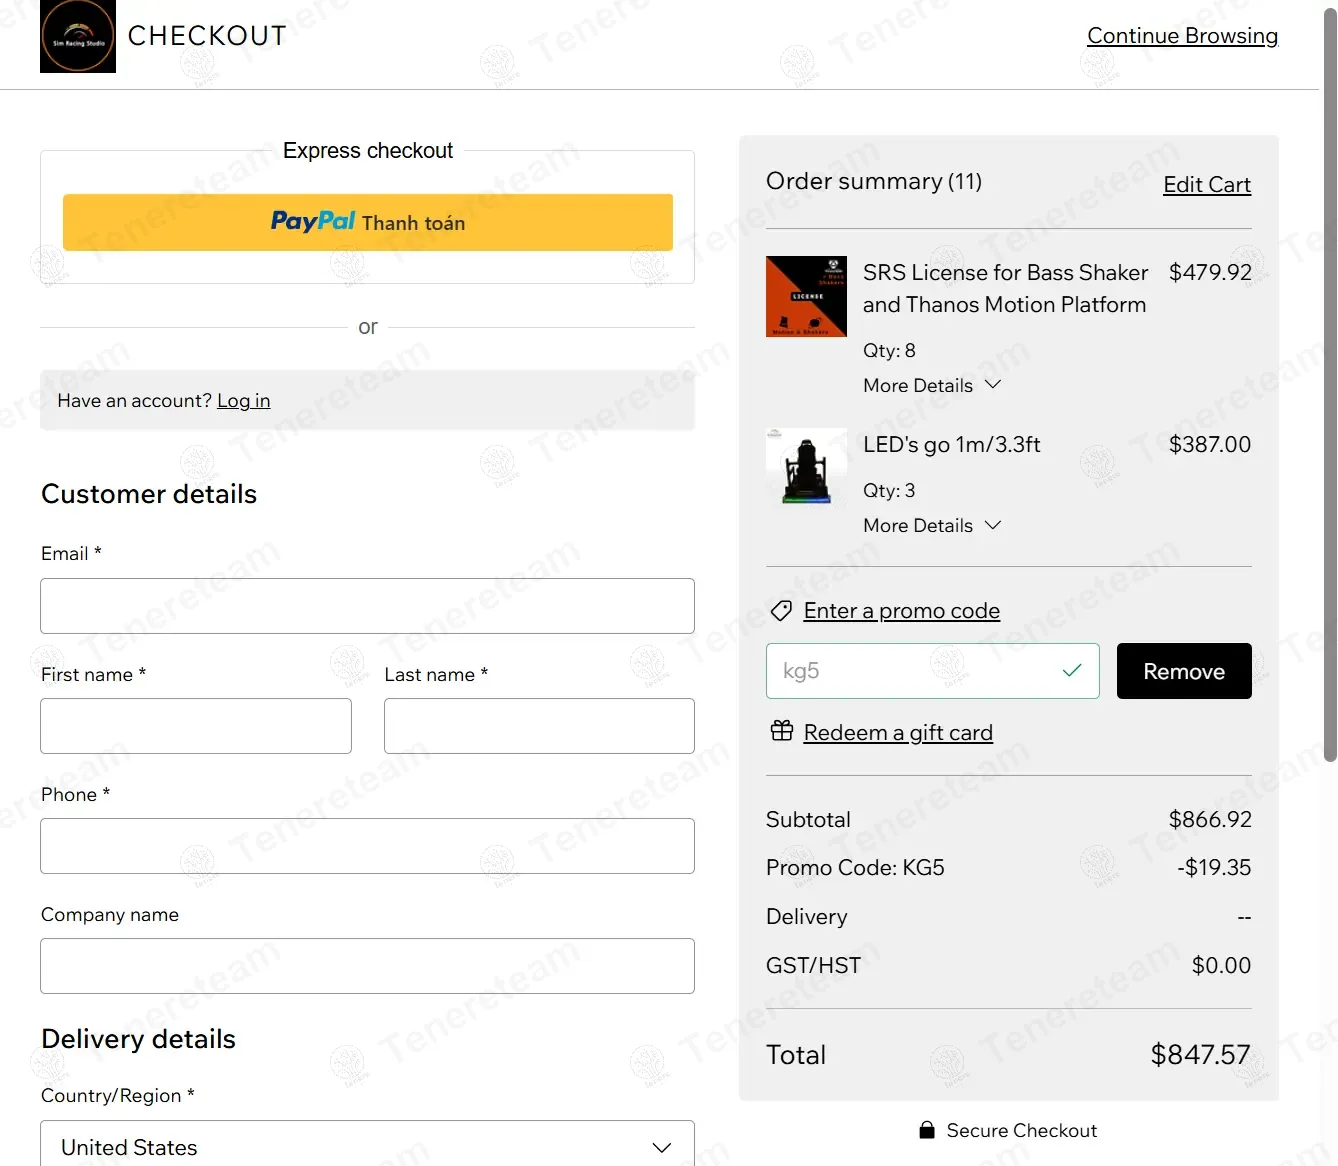Image resolution: width=1338 pixels, height=1166 pixels.
Task: Click the green checkmark in promo field
Action: (1072, 671)
